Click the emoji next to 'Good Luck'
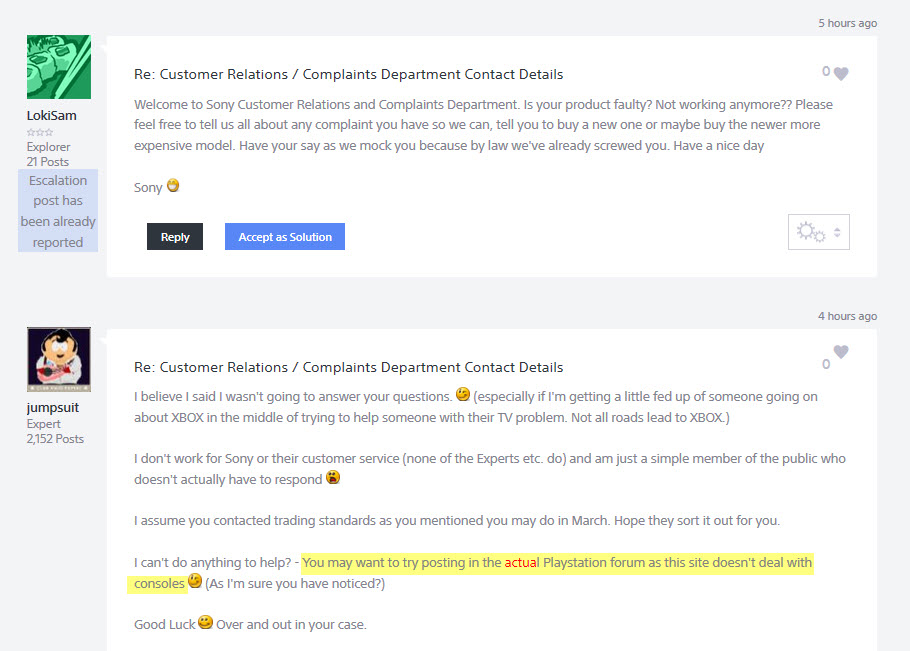The height and width of the screenshot is (651, 910). click(x=205, y=623)
